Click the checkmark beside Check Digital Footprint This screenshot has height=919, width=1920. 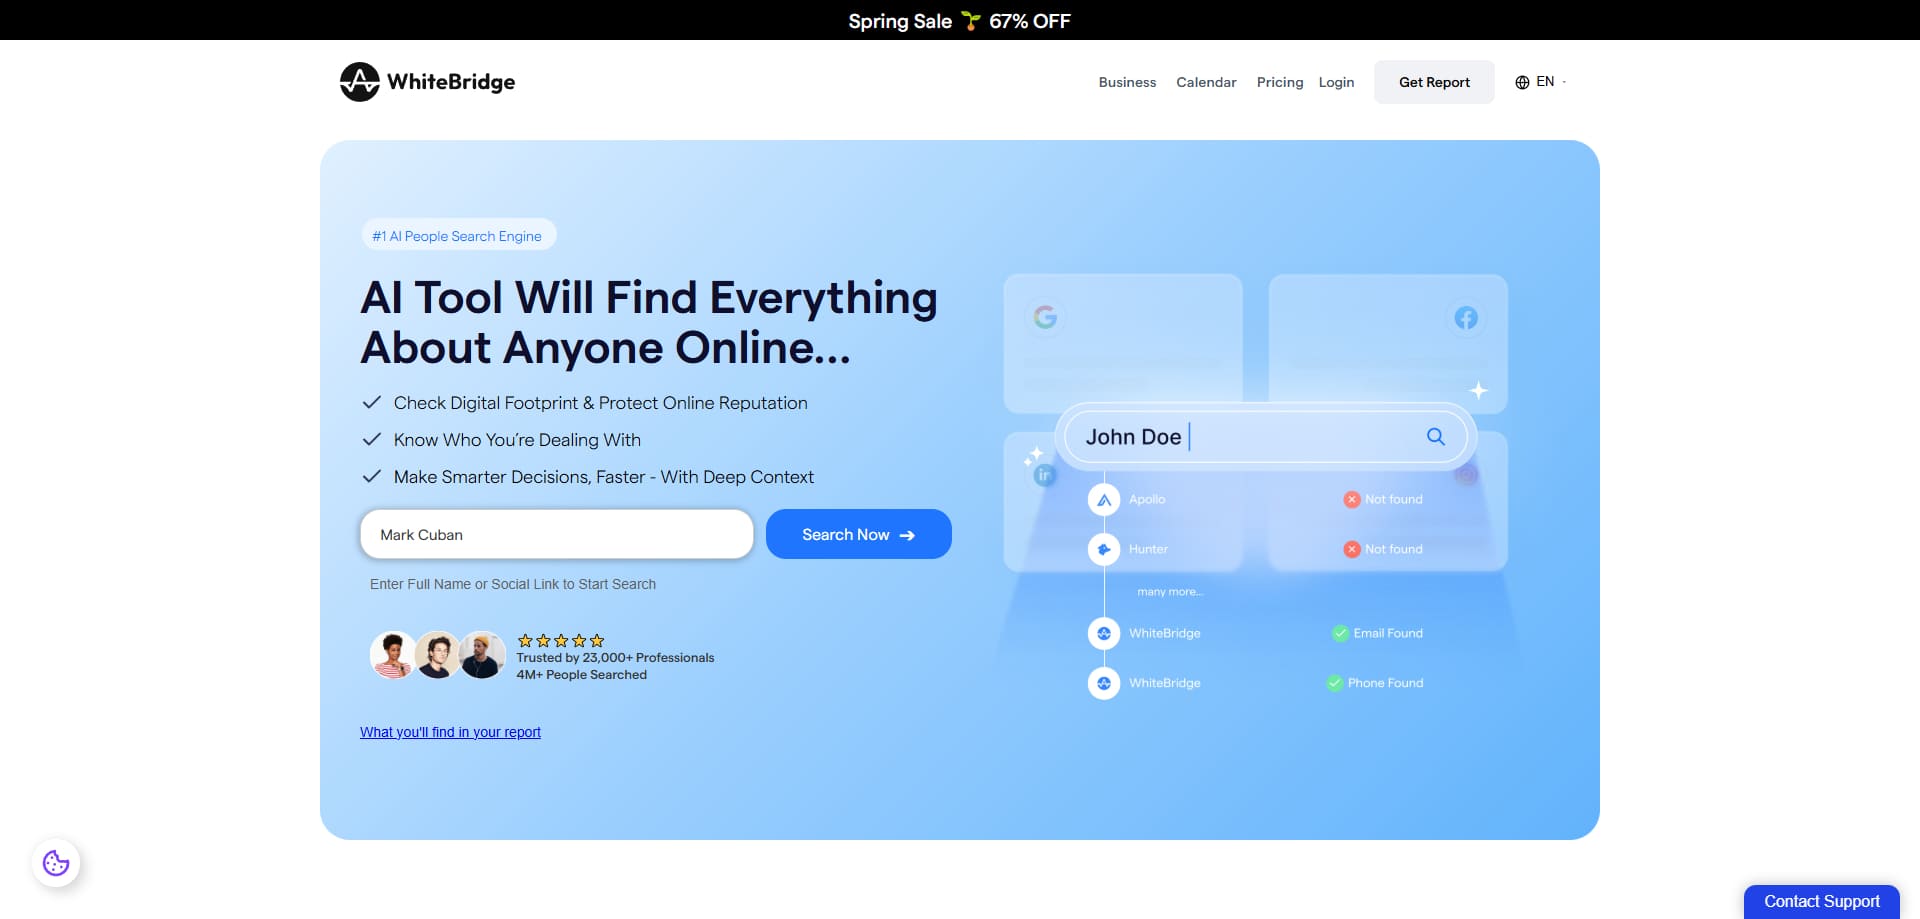pyautogui.click(x=371, y=402)
